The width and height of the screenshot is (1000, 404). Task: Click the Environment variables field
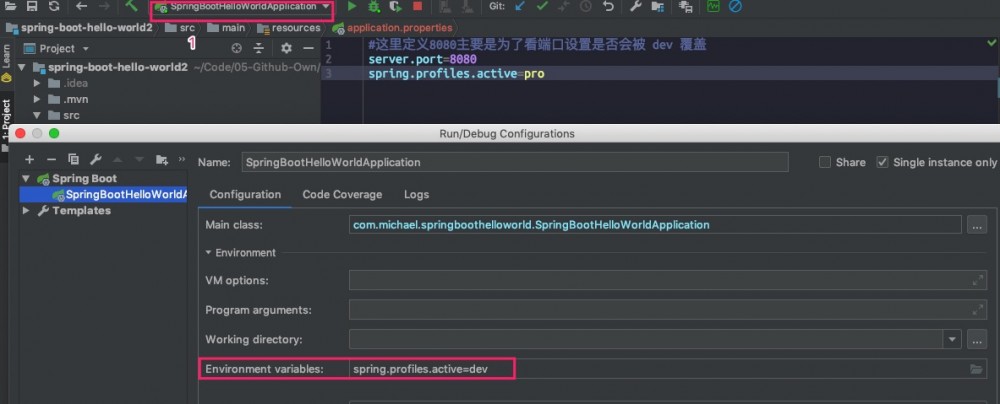[668, 369]
